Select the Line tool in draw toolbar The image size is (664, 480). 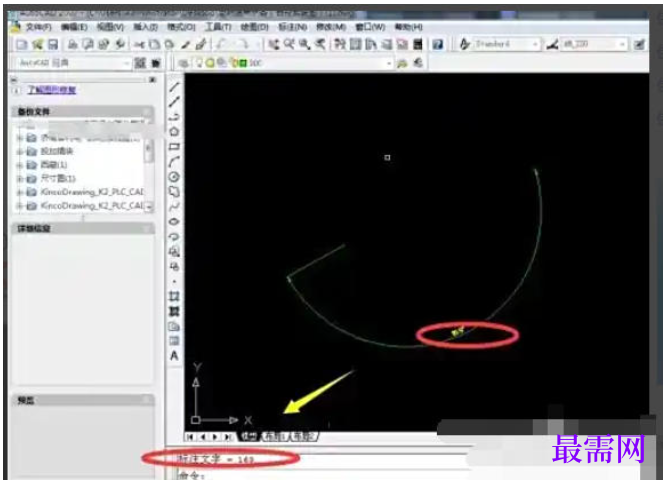[x=174, y=86]
